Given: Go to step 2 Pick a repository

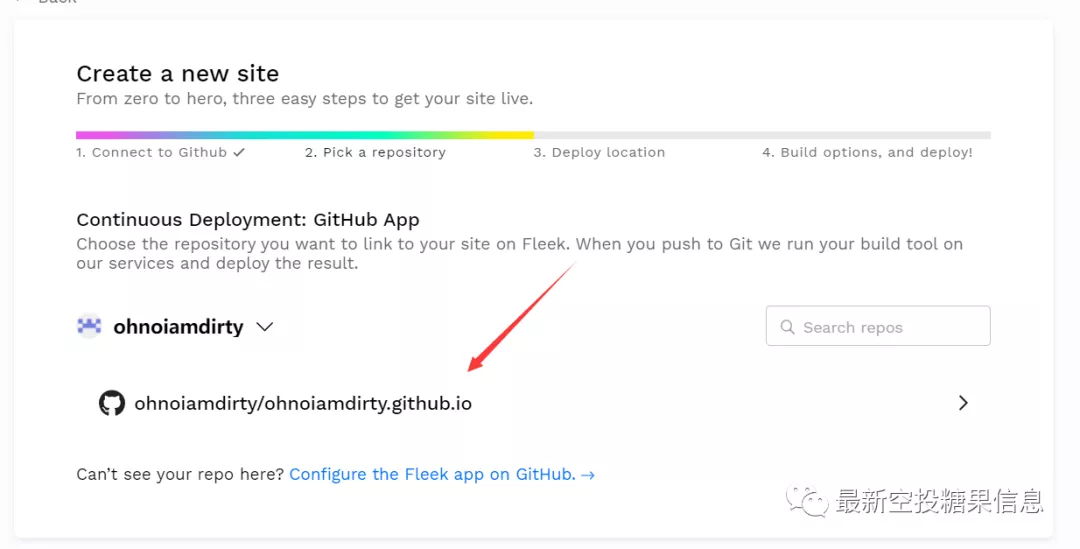Looking at the screenshot, I should [x=375, y=152].
